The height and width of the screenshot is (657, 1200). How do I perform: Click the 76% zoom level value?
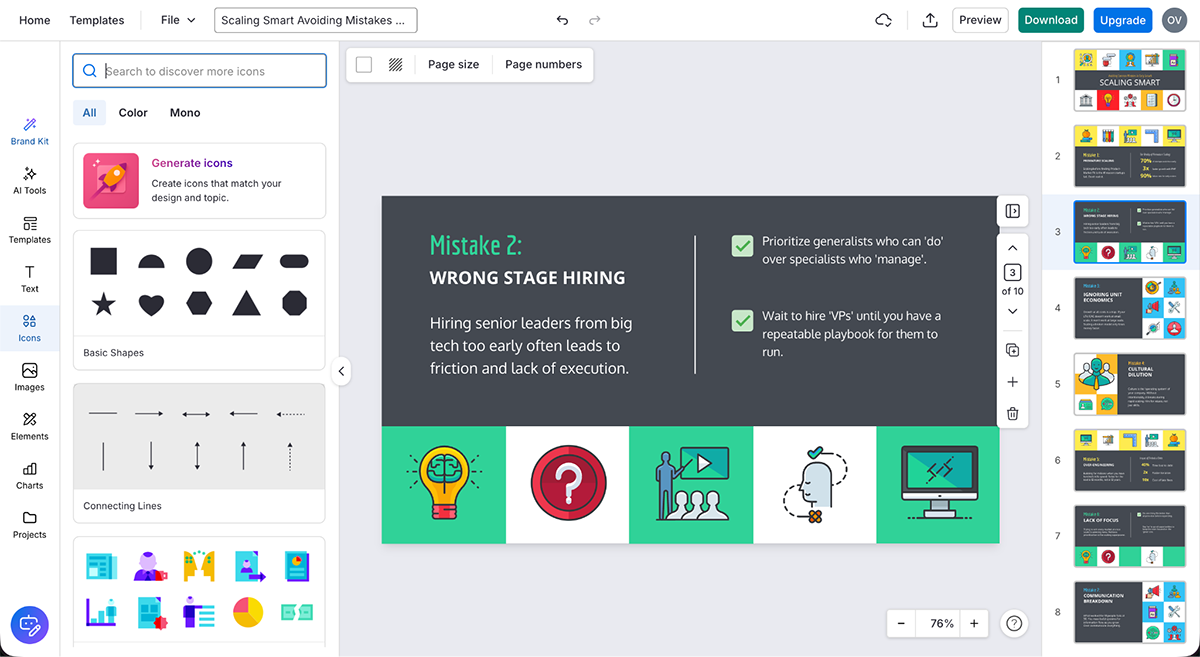click(x=941, y=623)
